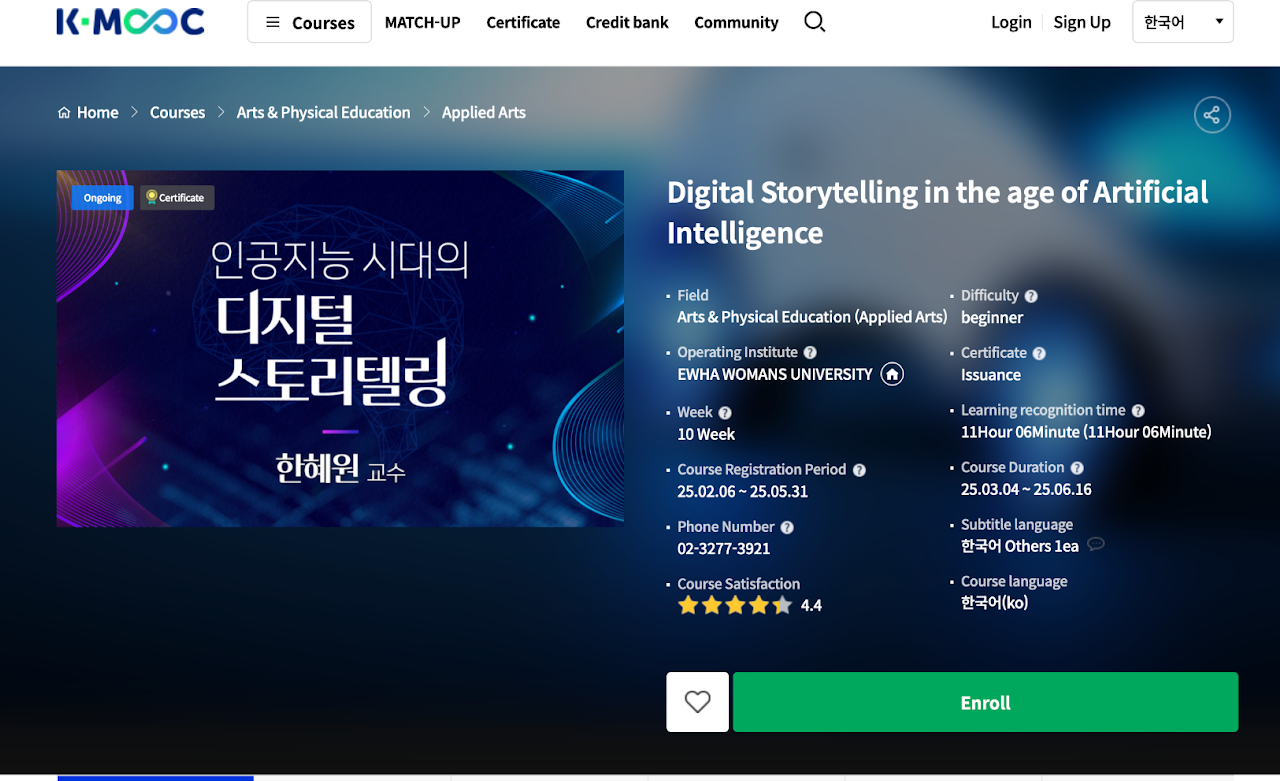Click the course thumbnail image

click(x=340, y=348)
